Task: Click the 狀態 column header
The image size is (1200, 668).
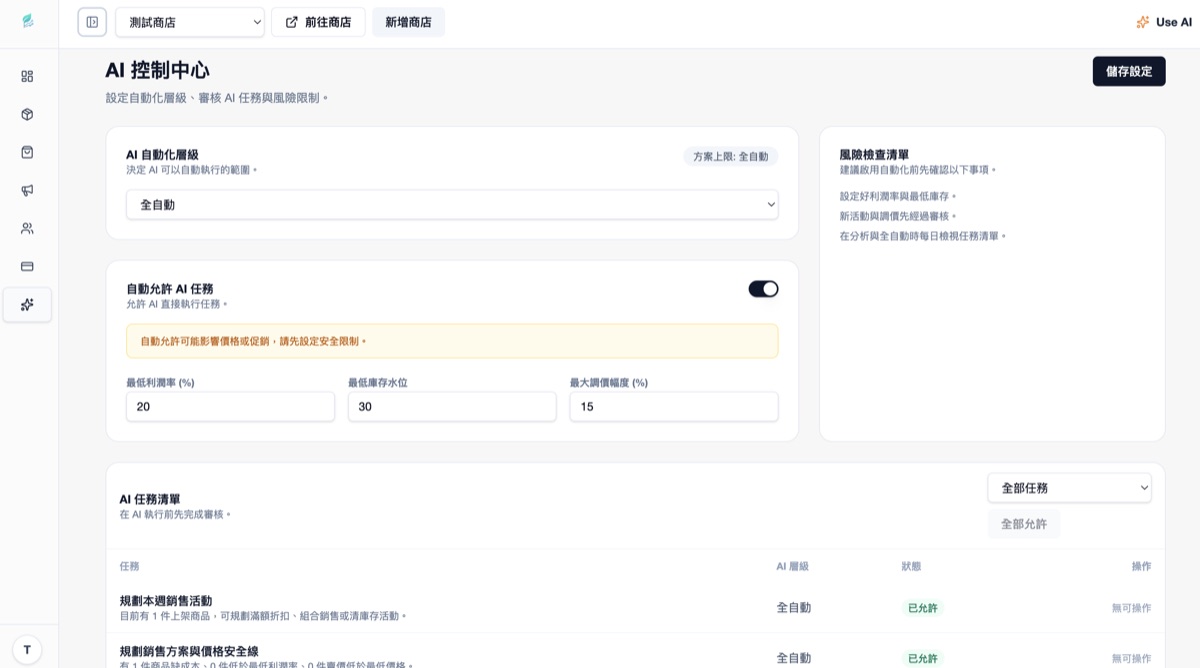Action: click(911, 566)
